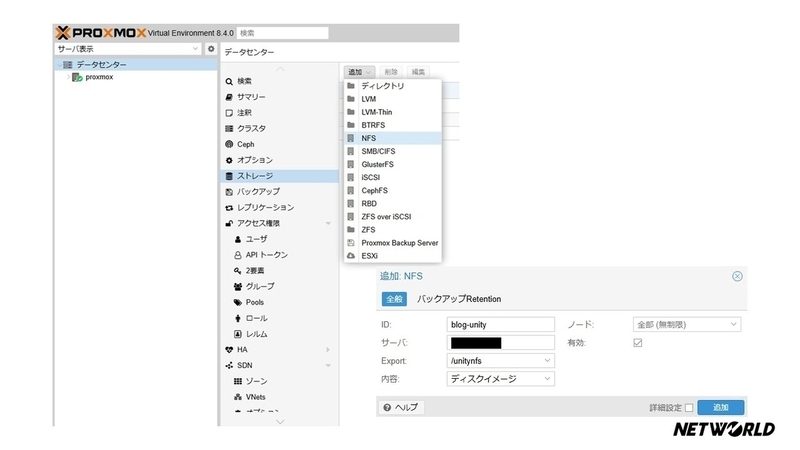Viewport: 800px width, 450px height.
Task: Expand the HA section arrow
Action: tap(328, 350)
